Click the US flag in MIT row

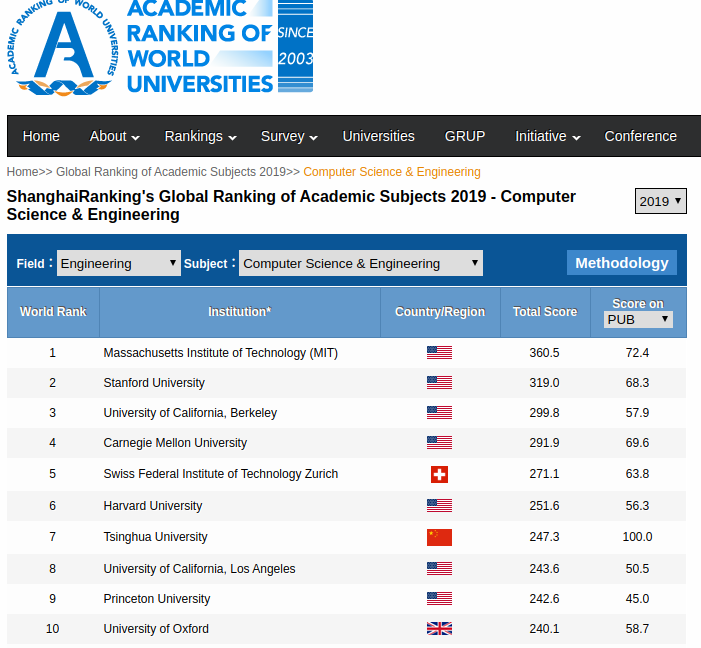pos(439,353)
